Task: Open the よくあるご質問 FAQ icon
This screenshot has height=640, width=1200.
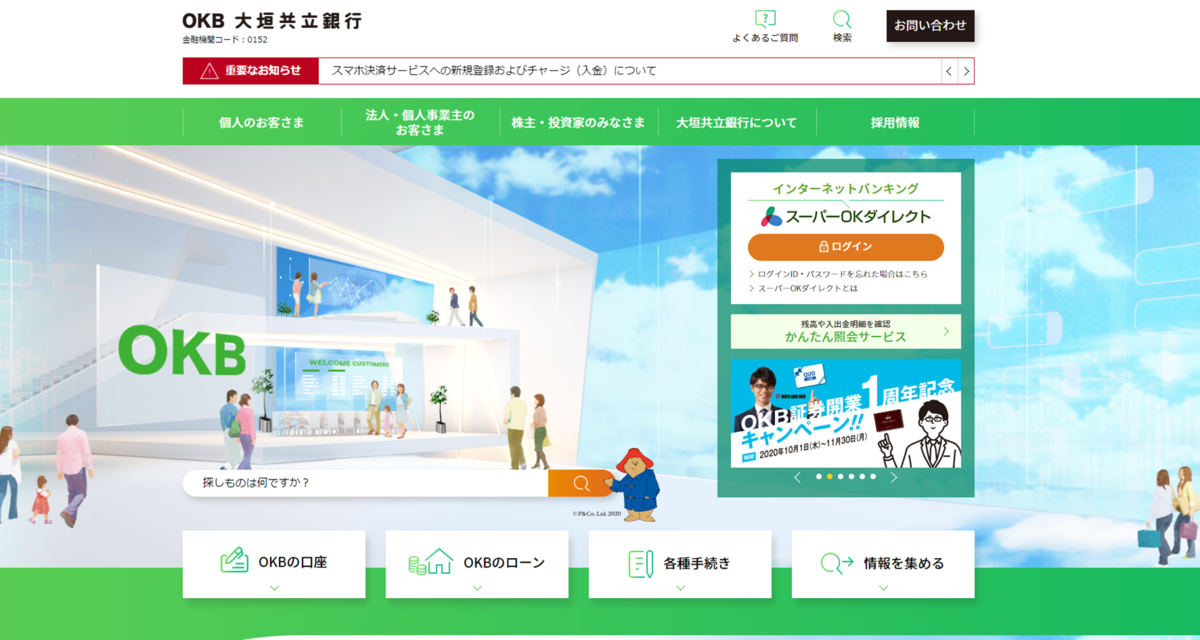Action: (765, 19)
